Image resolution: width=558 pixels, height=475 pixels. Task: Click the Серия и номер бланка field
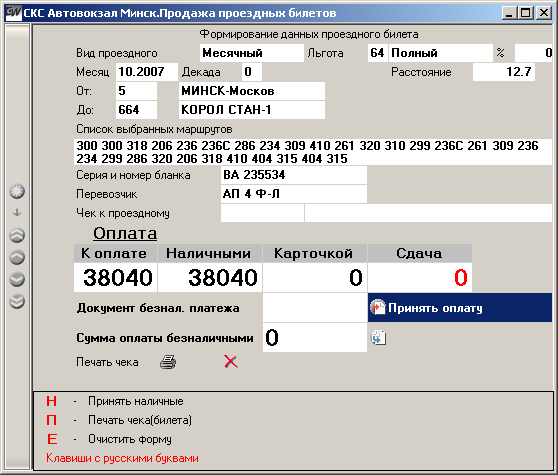(x=294, y=175)
